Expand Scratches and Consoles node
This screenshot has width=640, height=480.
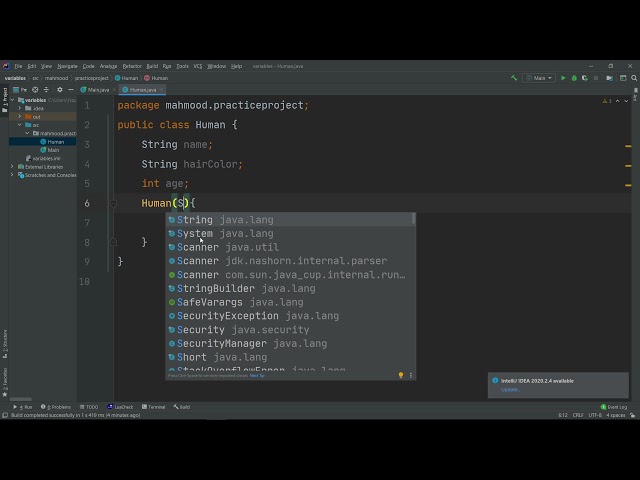click(12, 175)
